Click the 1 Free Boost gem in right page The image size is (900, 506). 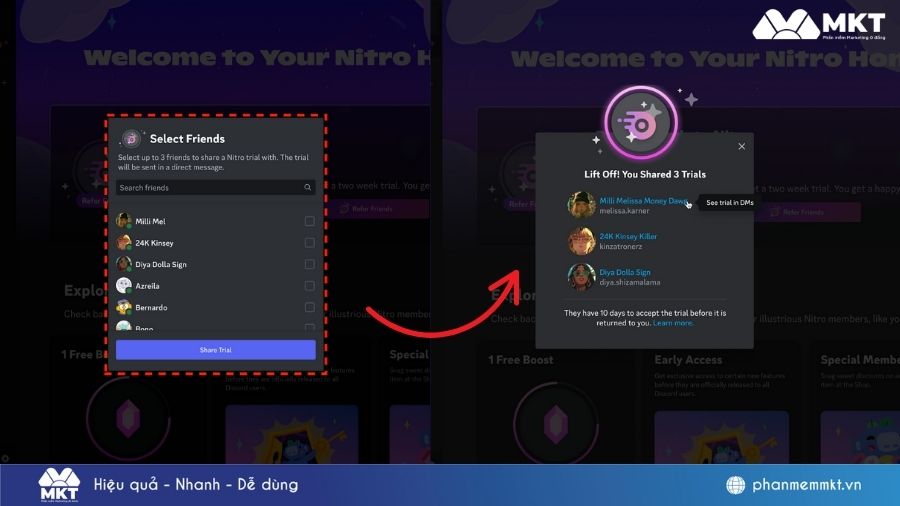coord(556,424)
